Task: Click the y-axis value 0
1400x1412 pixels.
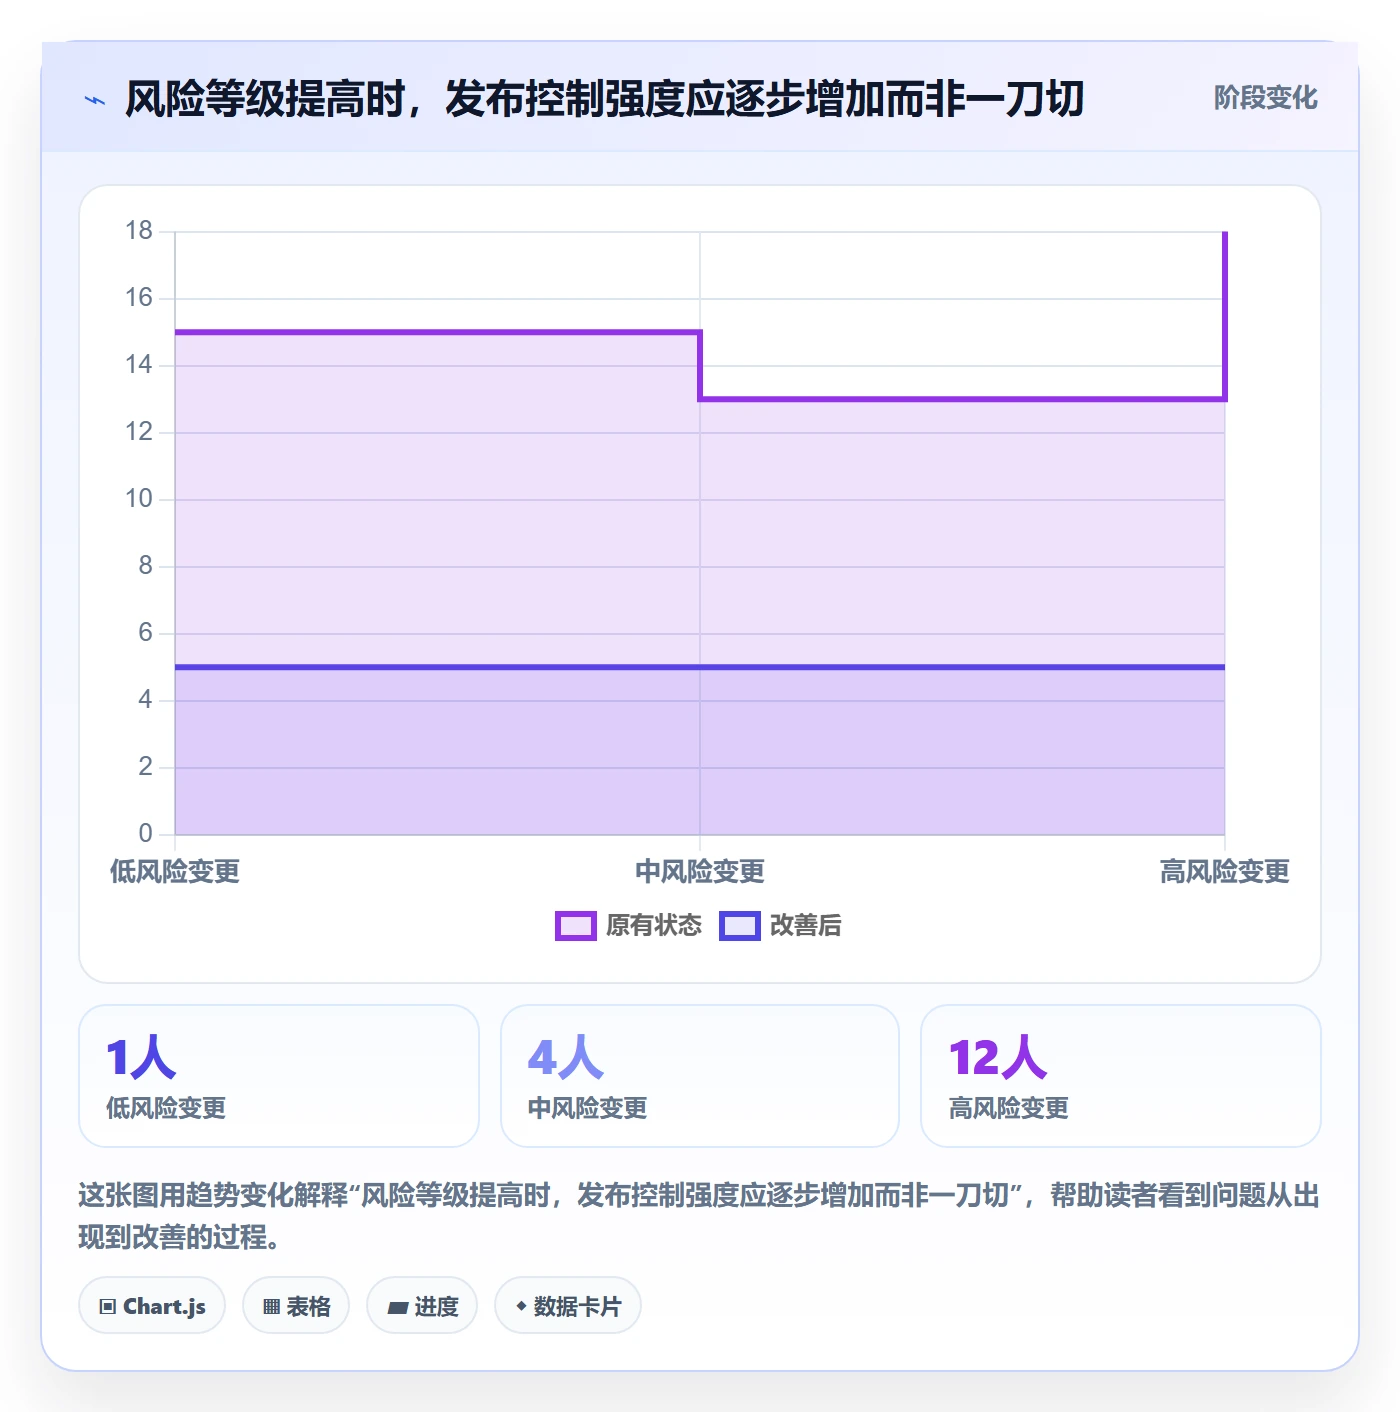Action: 146,833
